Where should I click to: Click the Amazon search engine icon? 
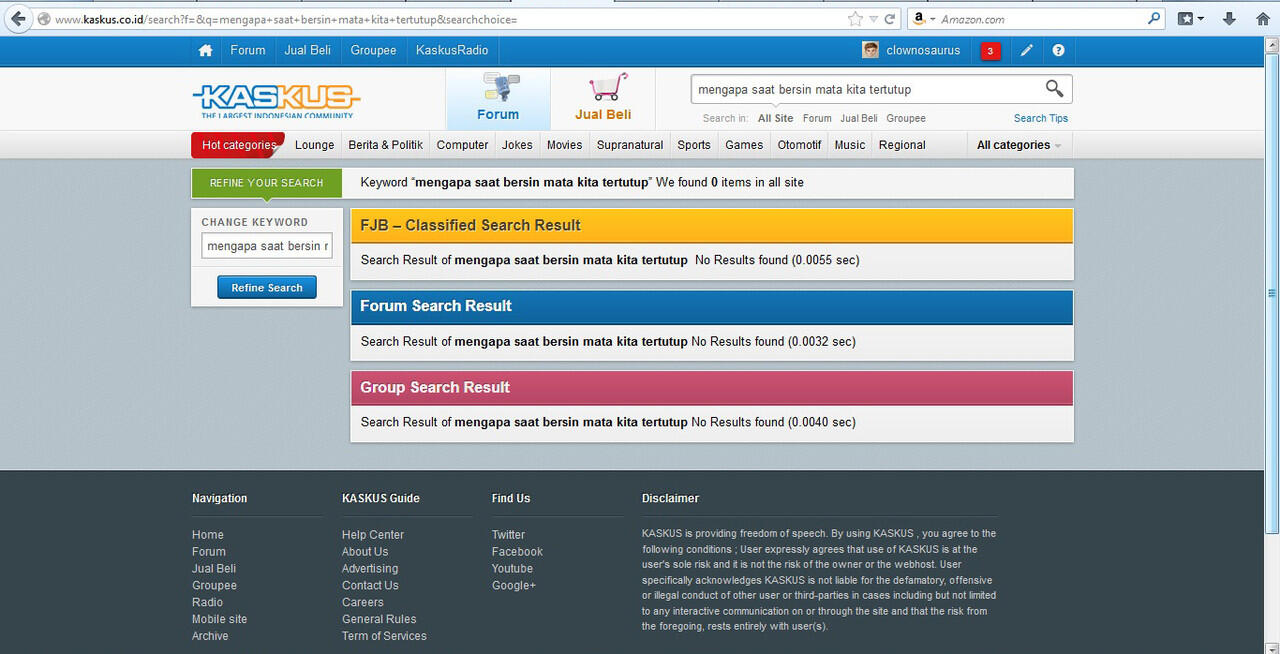point(919,19)
